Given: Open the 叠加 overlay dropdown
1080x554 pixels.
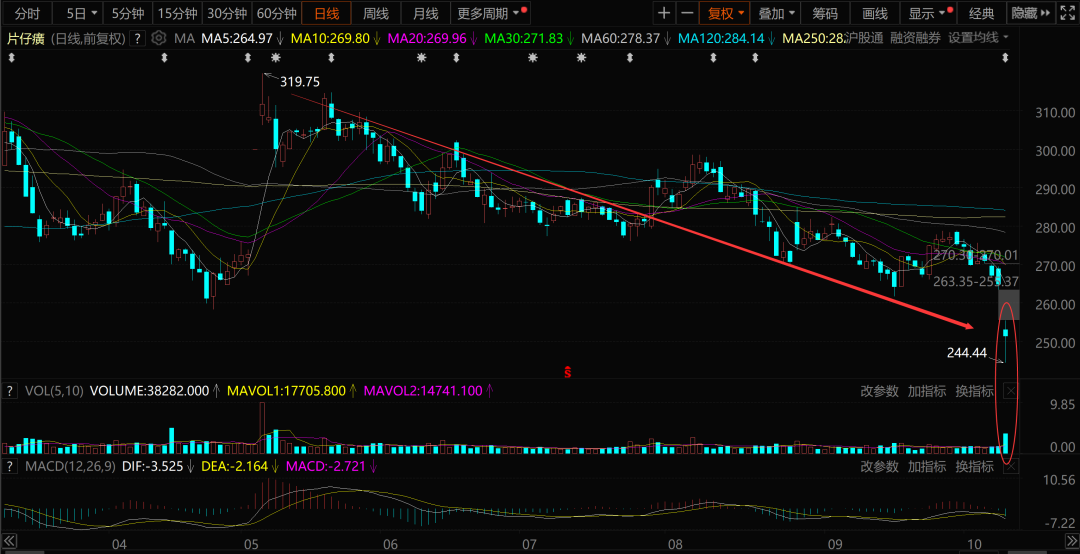Looking at the screenshot, I should [x=776, y=13].
